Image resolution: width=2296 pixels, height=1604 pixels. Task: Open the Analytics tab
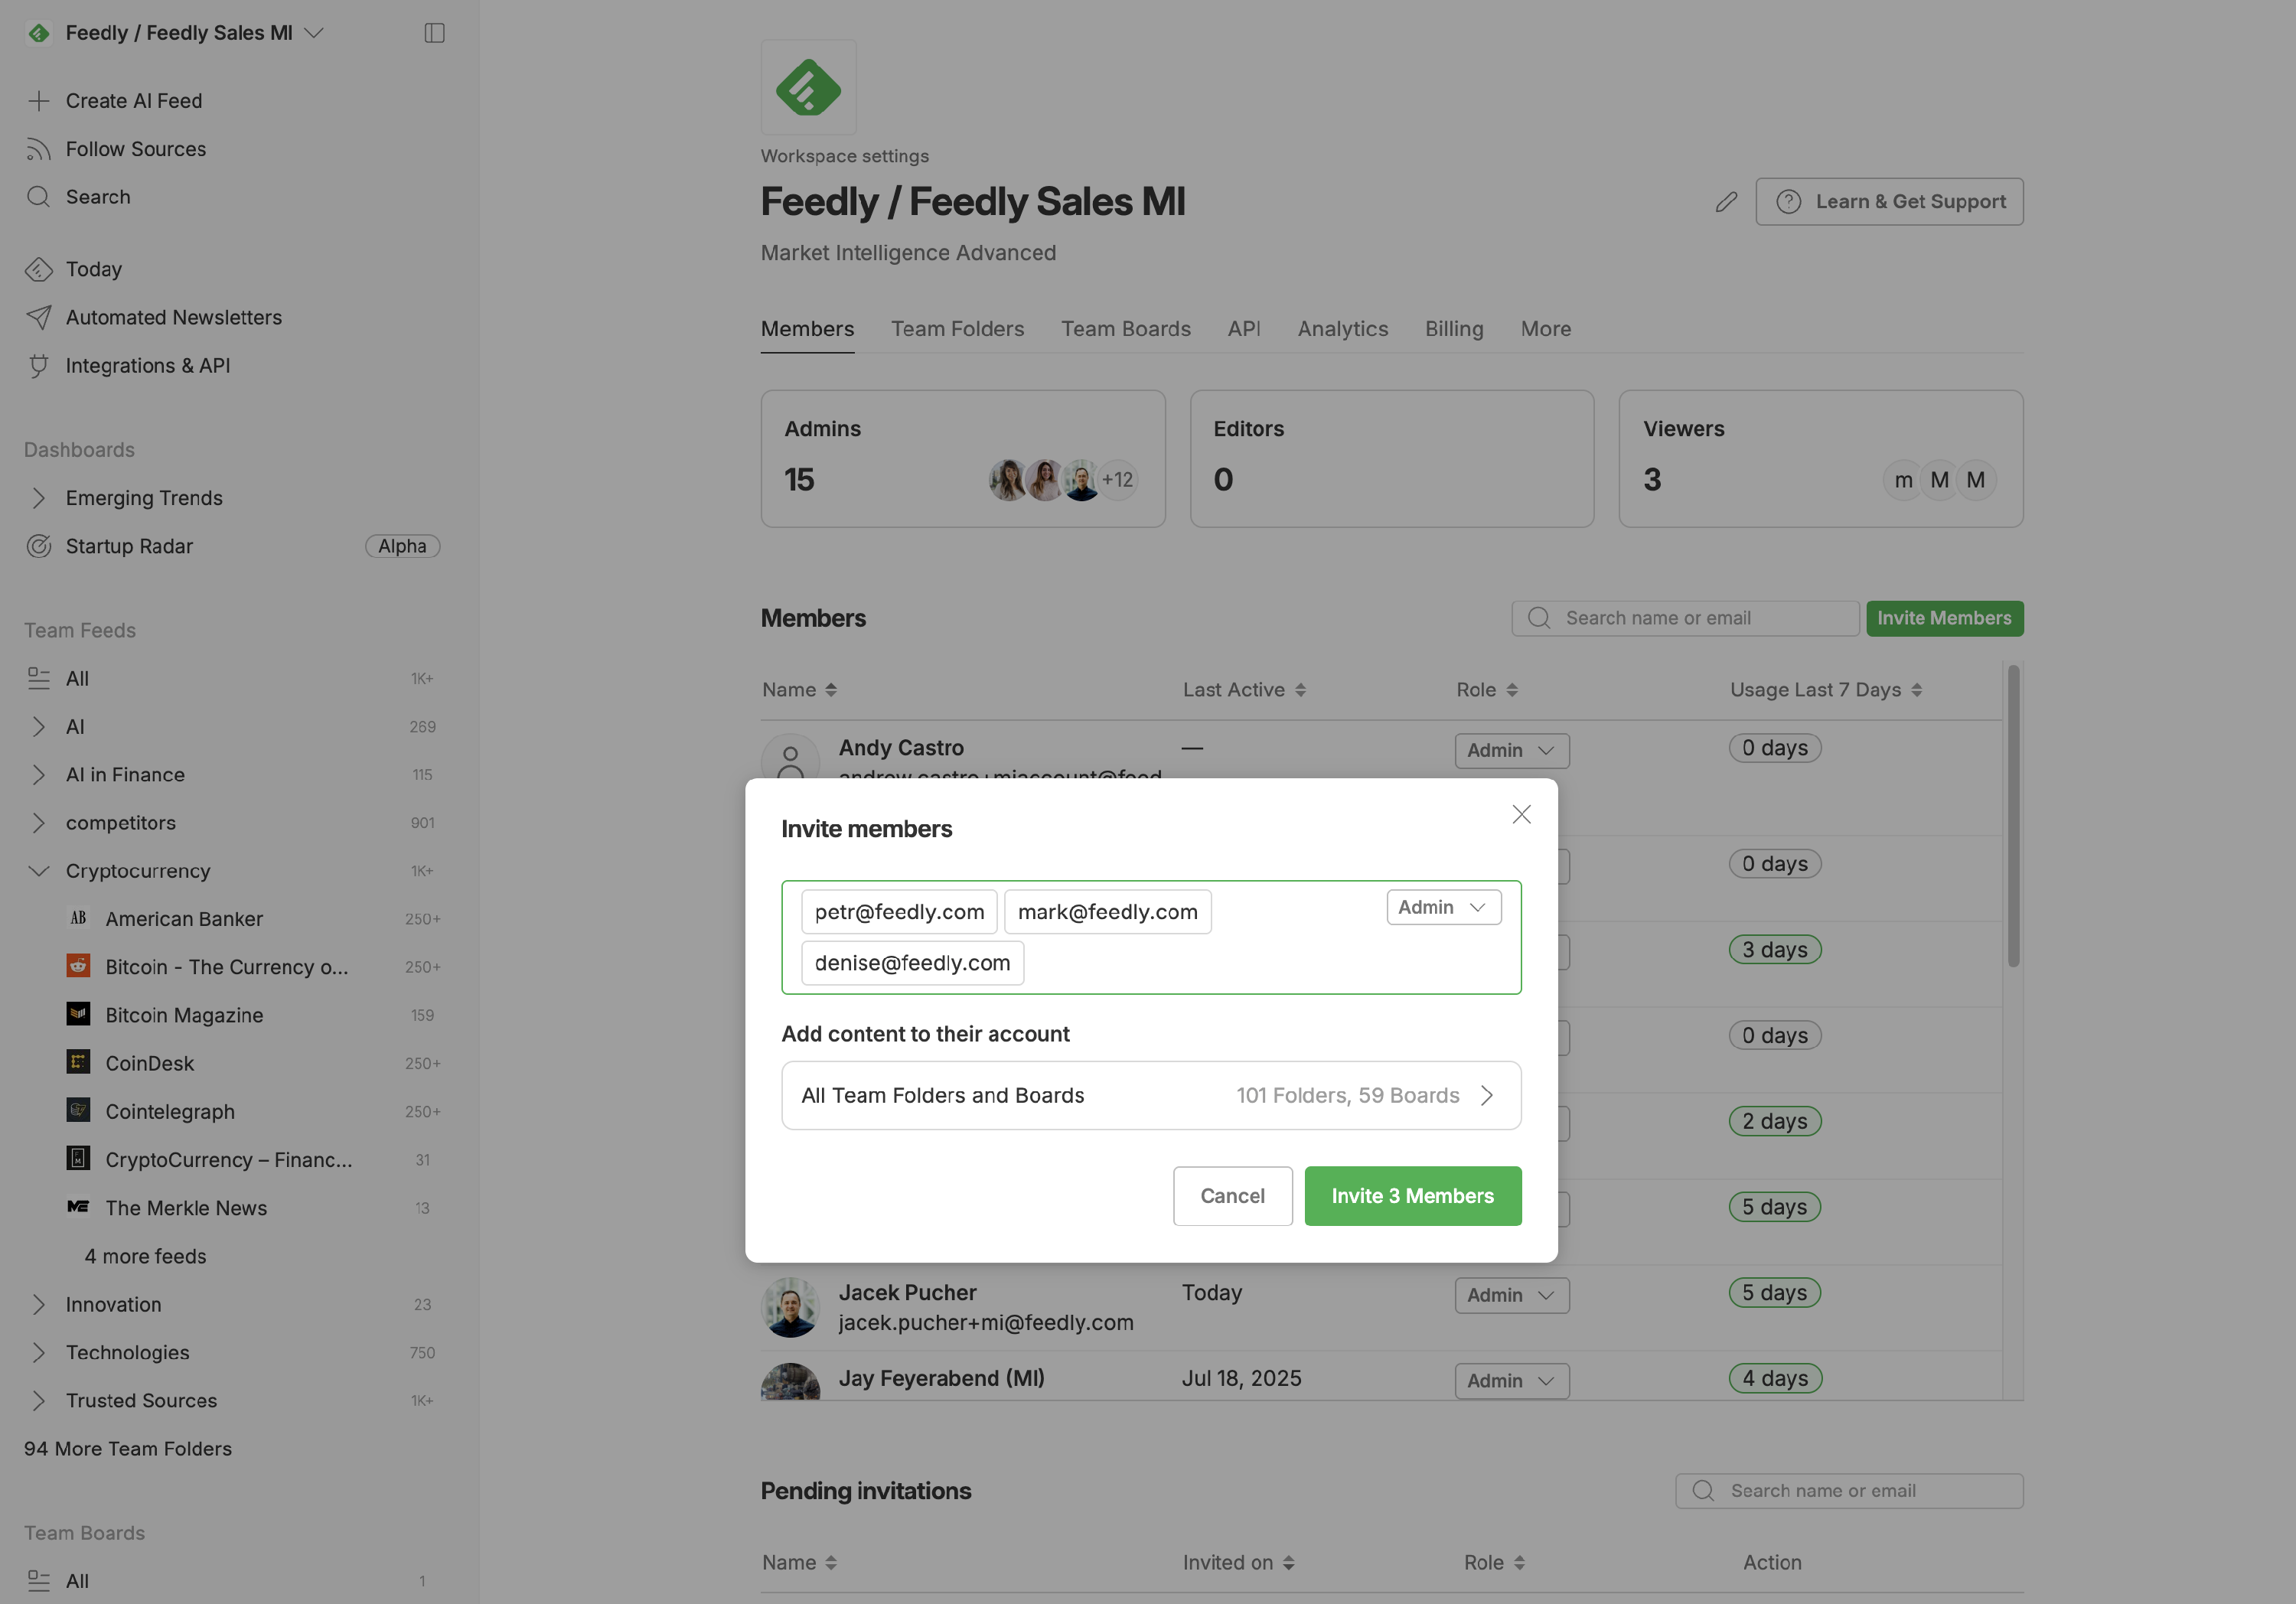pyautogui.click(x=1342, y=329)
